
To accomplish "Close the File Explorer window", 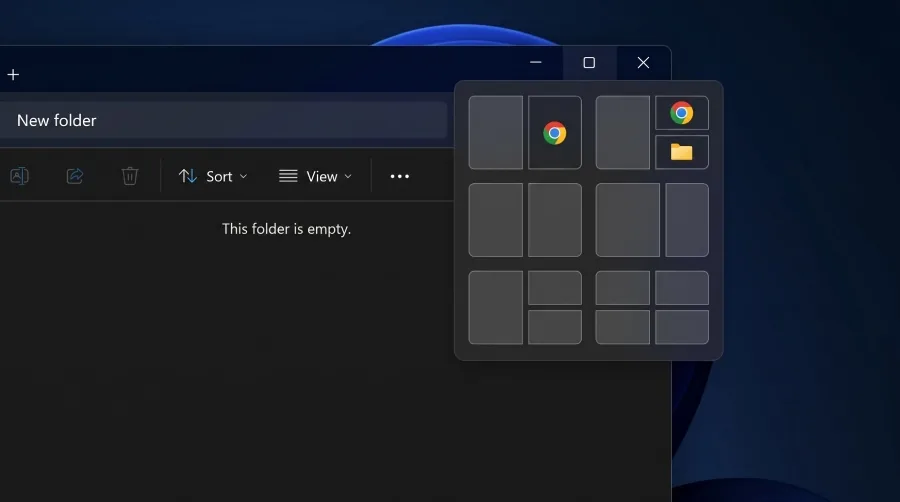I will 643,63.
